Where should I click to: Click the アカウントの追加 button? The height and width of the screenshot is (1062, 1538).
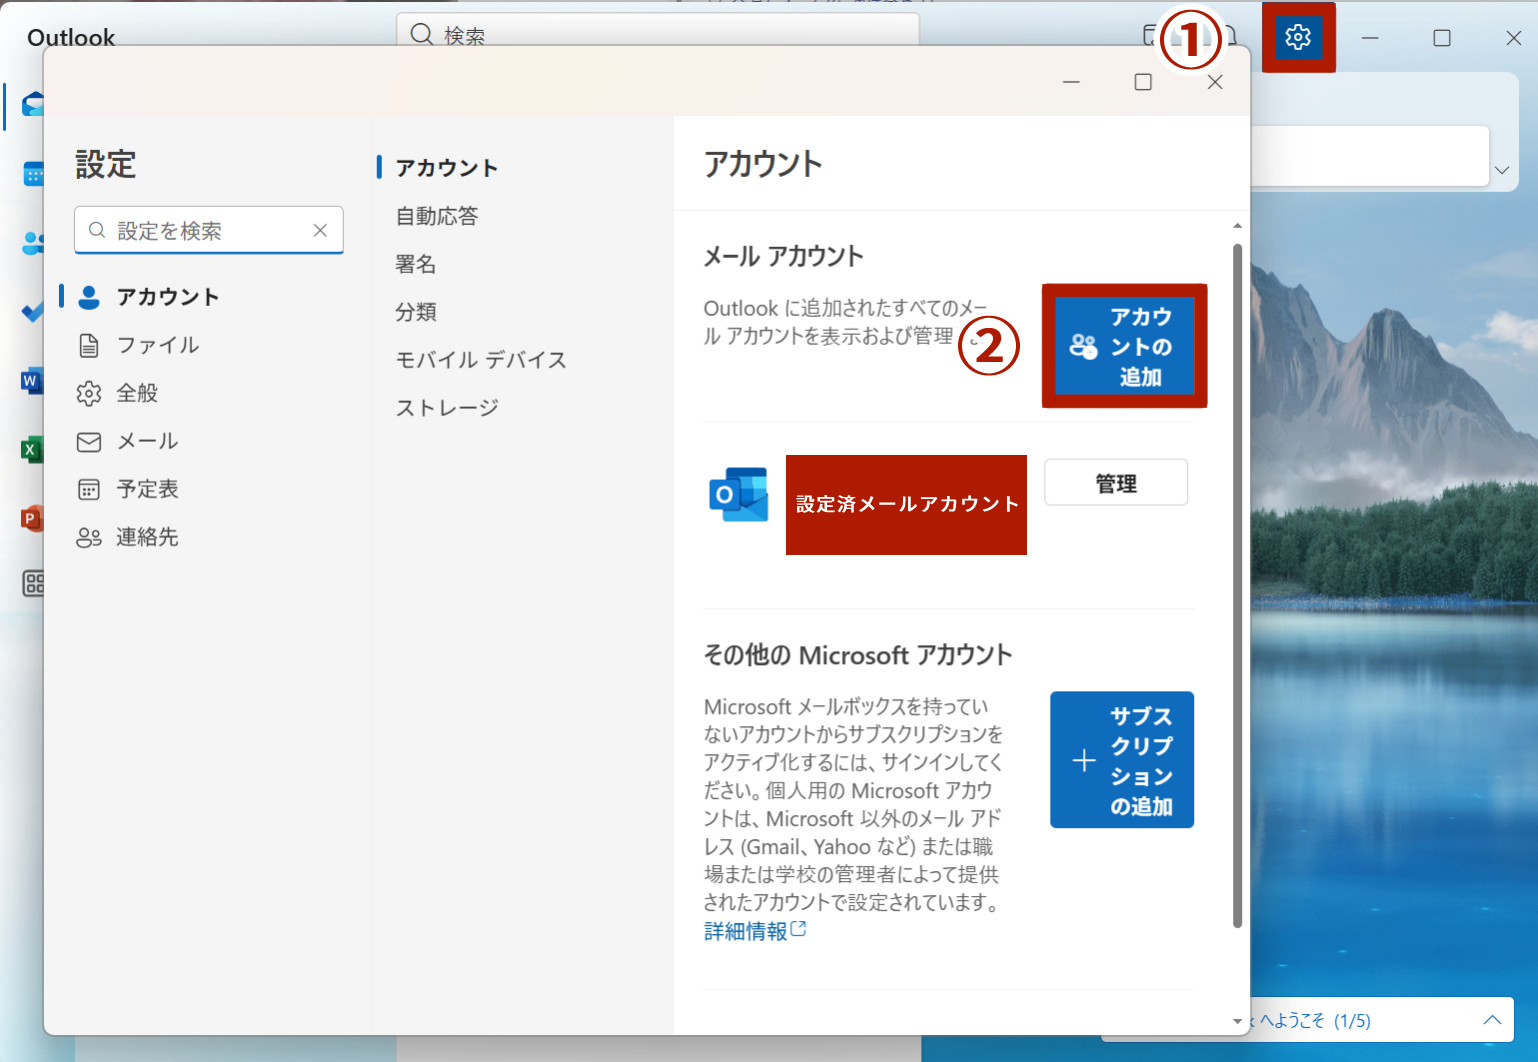pos(1123,346)
